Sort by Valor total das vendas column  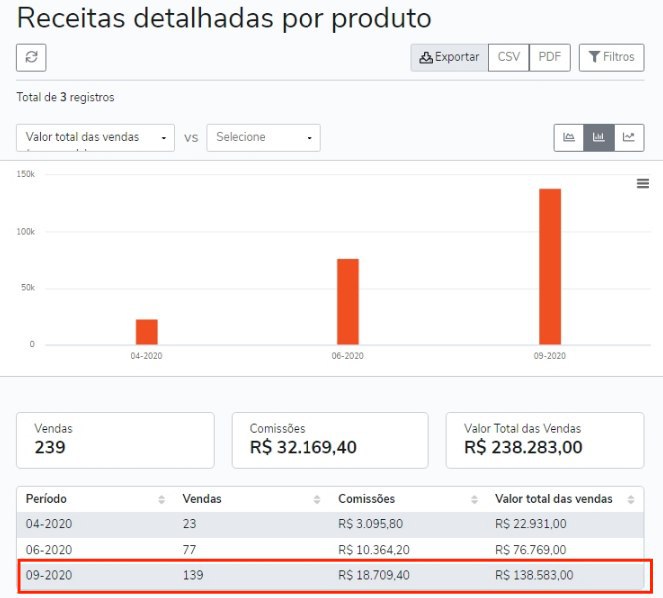pos(565,499)
